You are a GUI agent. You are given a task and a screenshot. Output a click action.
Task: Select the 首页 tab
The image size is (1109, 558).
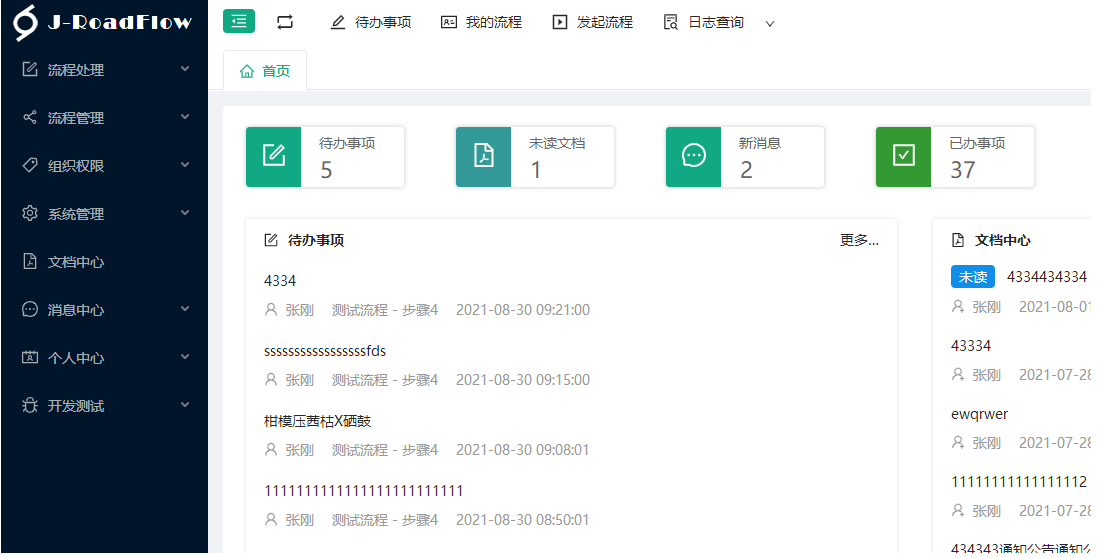pos(265,71)
